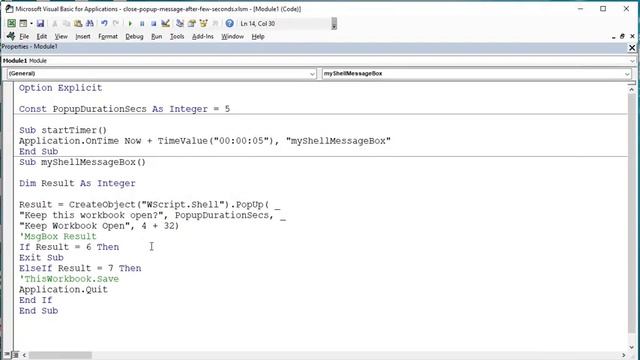640x360 pixels.
Task: Open the Run menu
Action: [156, 36]
